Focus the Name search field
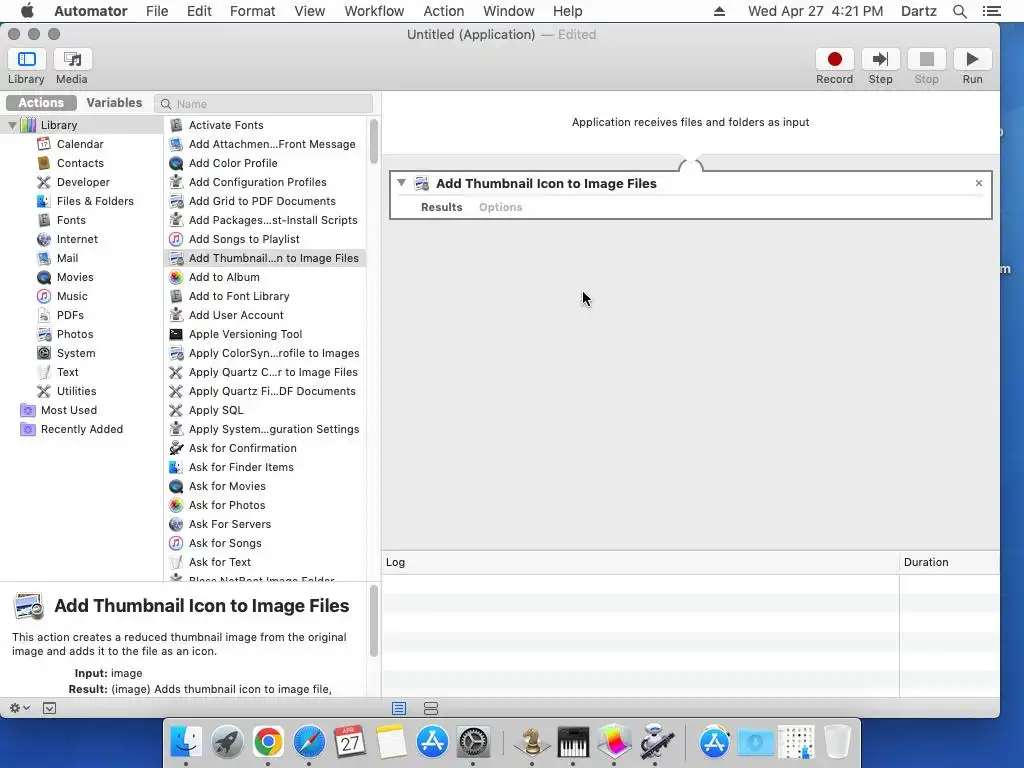 pos(264,104)
